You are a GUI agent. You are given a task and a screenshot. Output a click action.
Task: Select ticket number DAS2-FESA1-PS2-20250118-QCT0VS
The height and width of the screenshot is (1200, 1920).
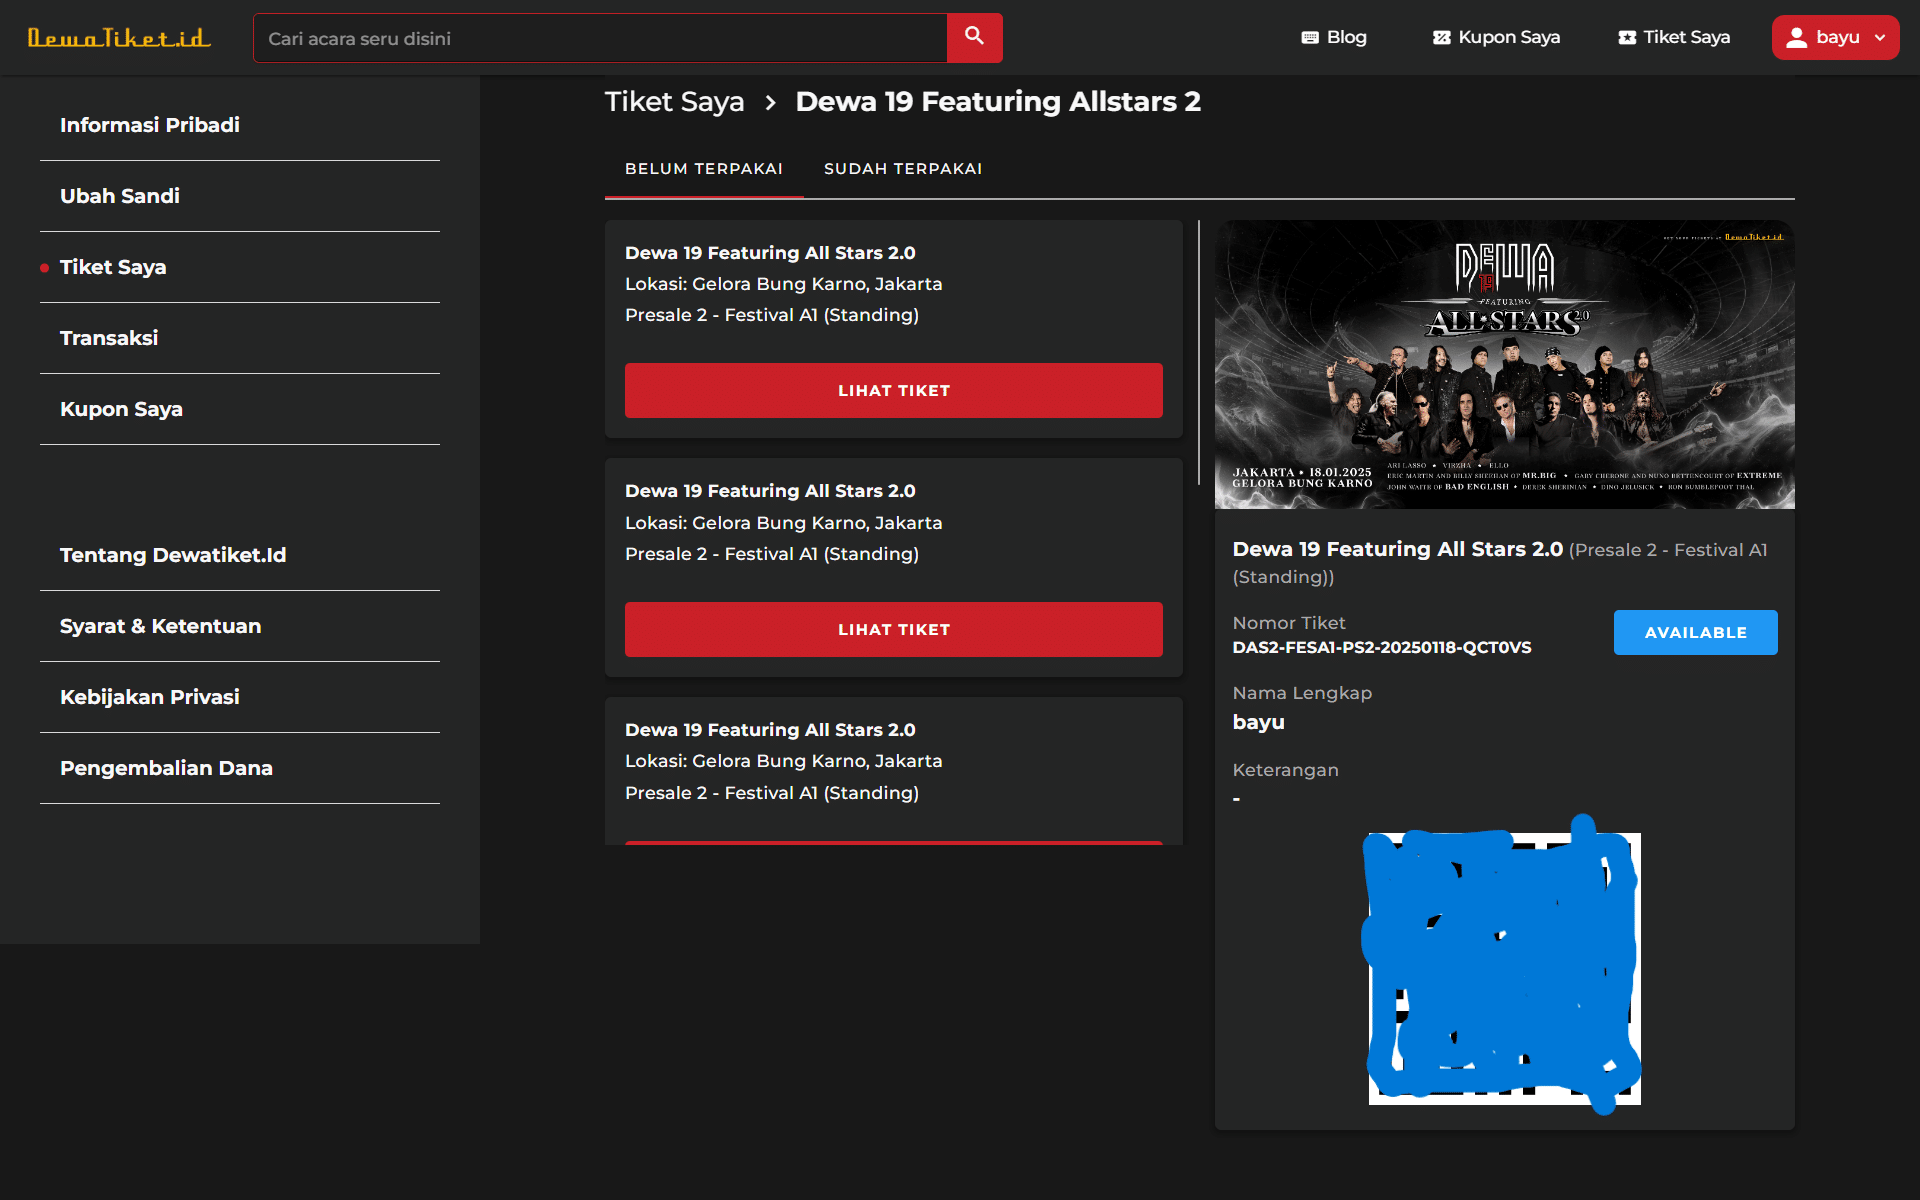coord(1382,648)
